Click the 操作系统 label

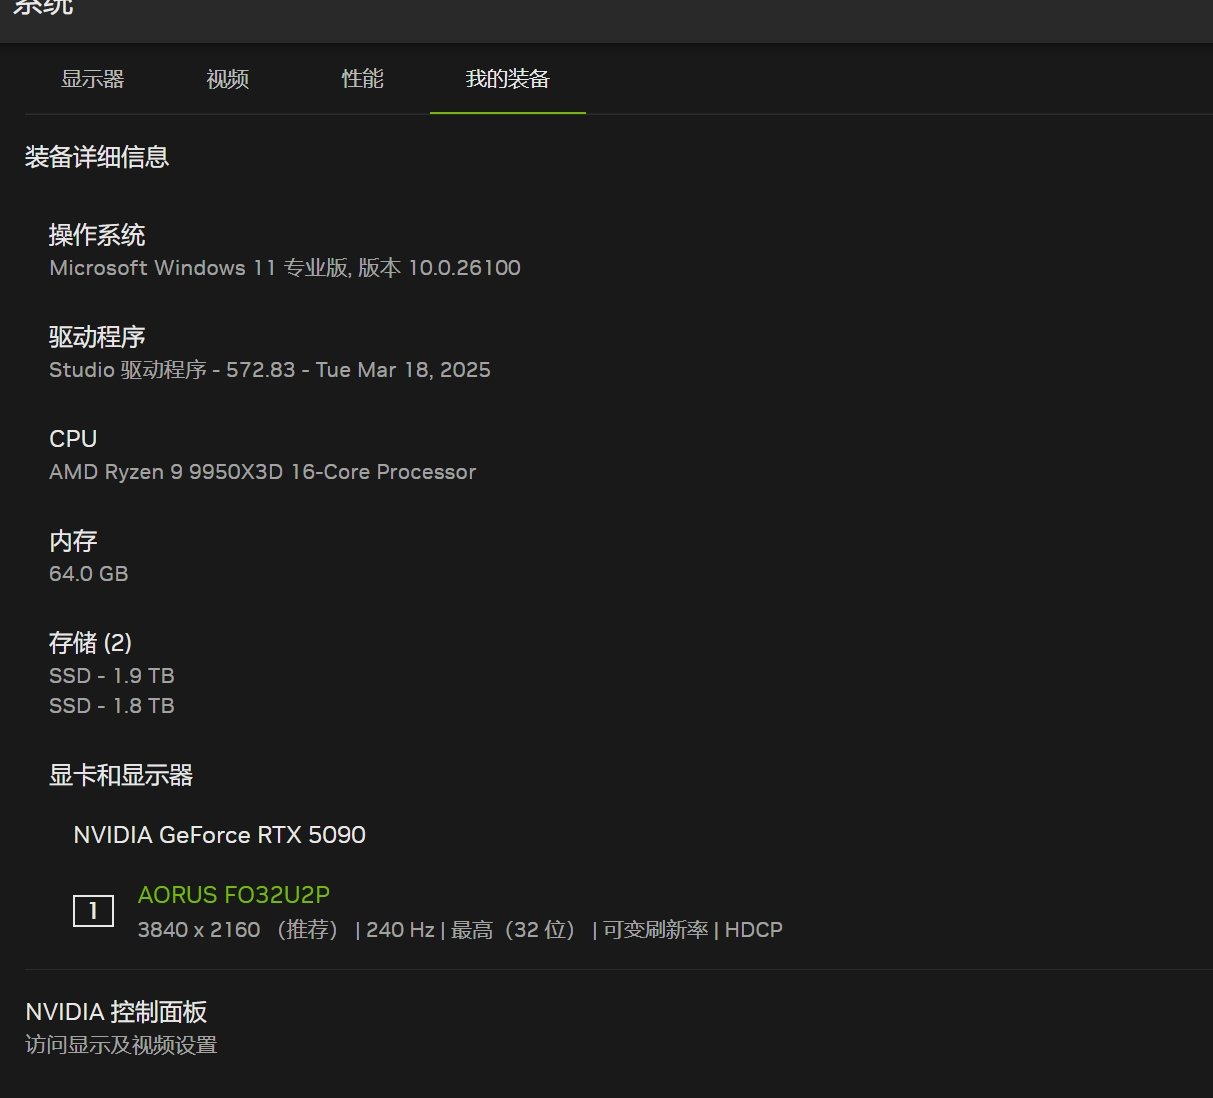tap(97, 235)
